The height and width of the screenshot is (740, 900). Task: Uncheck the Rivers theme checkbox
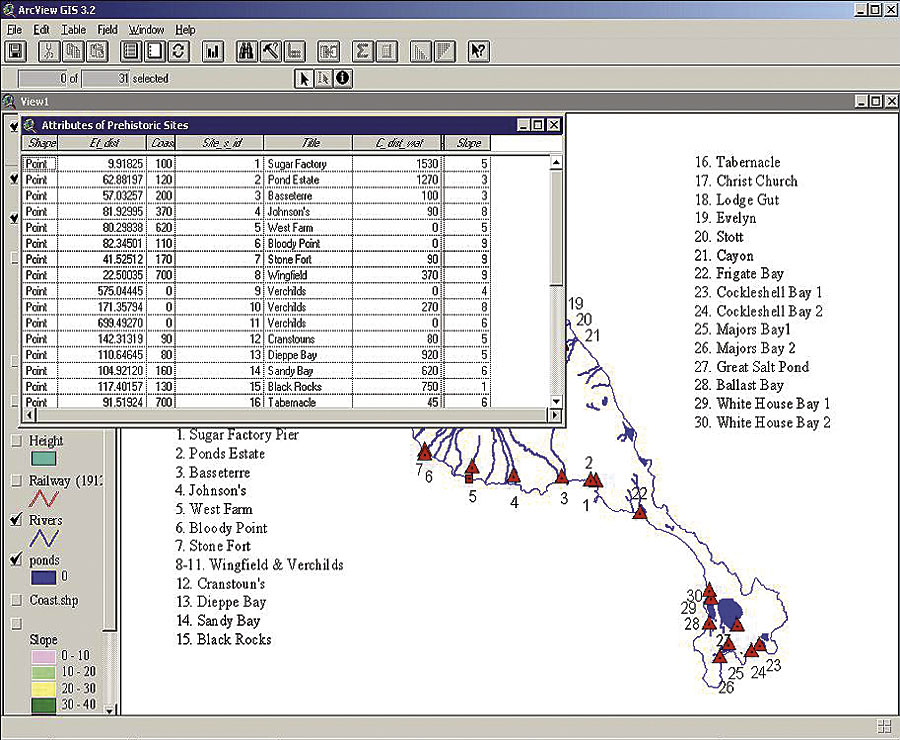(17, 520)
